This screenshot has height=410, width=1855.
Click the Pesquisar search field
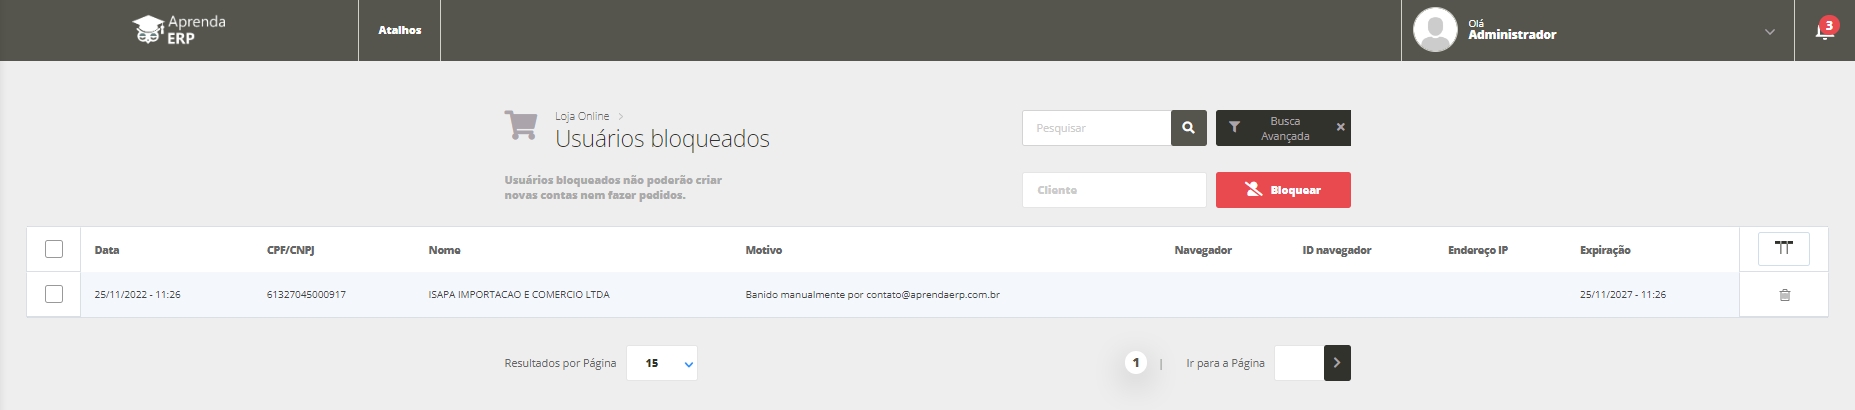coord(1096,128)
